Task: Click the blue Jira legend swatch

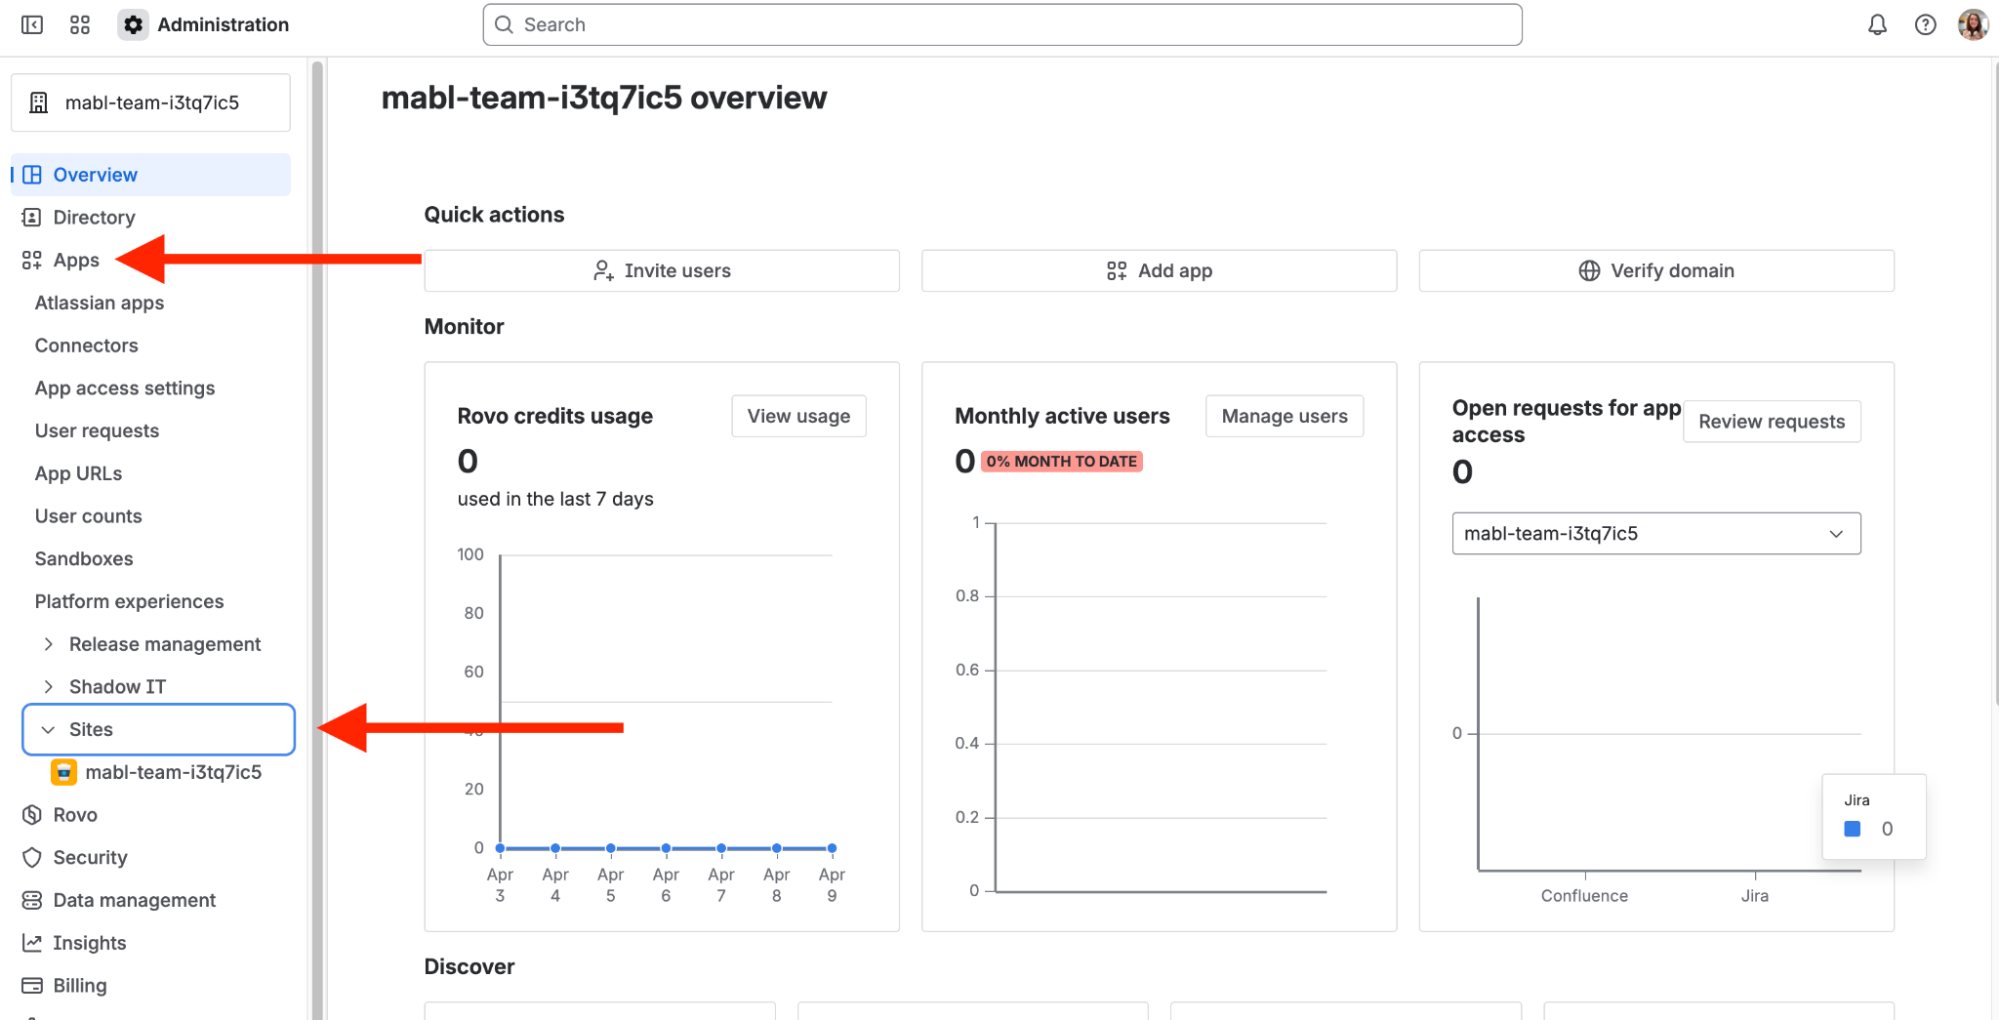Action: tap(1852, 829)
